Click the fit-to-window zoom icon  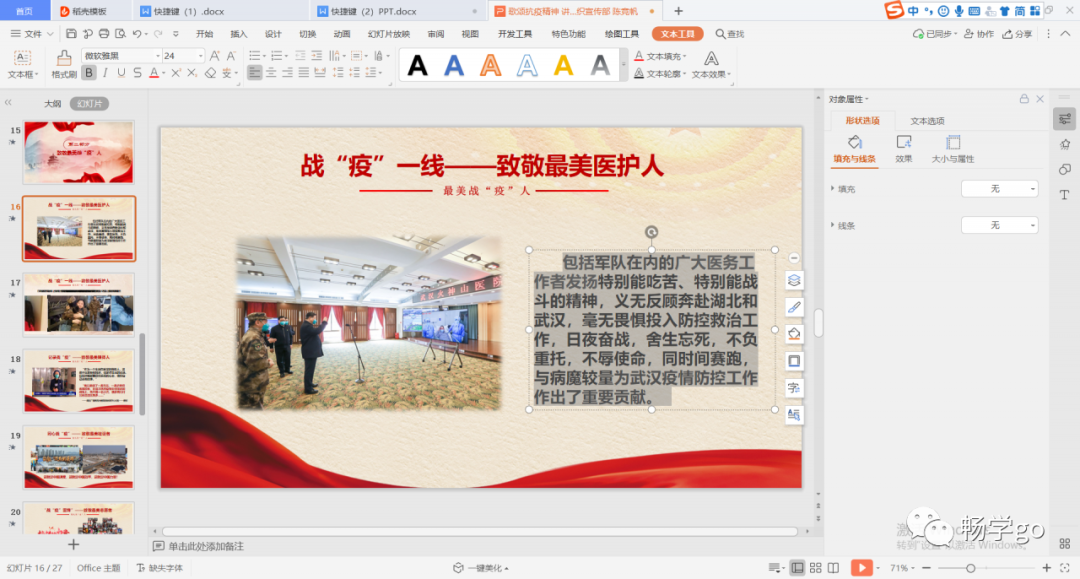coord(1065,567)
